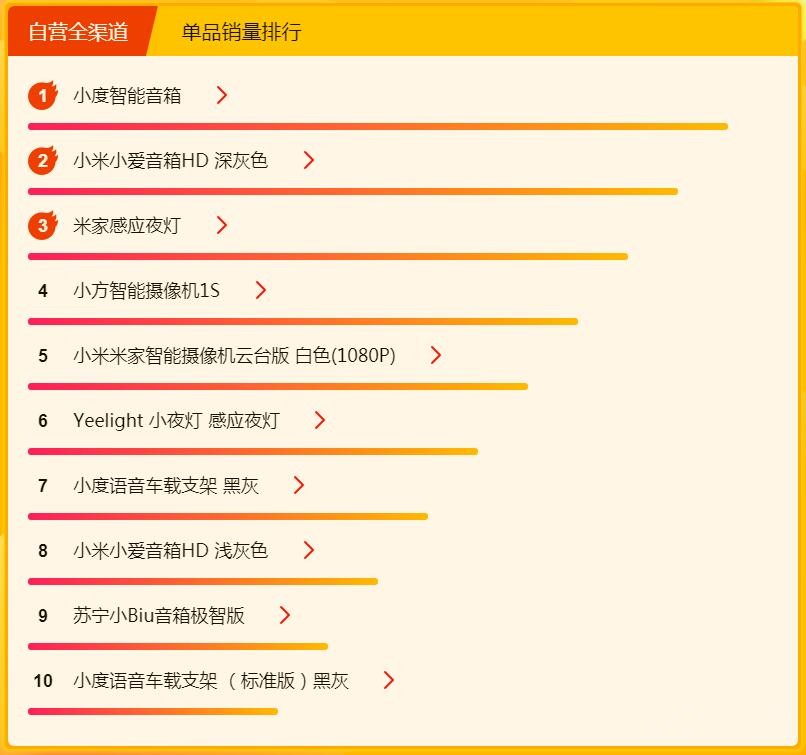Click the arrow after 苏宁小Biu音箱极智版
This screenshot has height=755, width=806.
(x=285, y=615)
